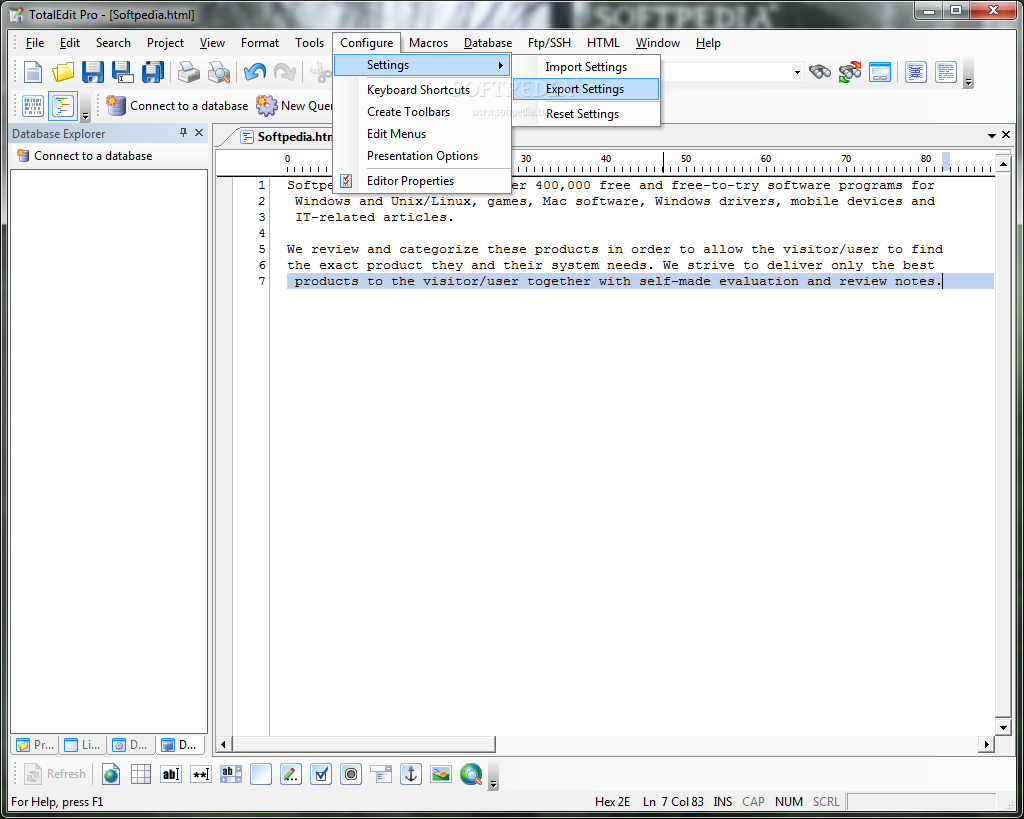The width and height of the screenshot is (1024, 819).
Task: Click the pencil edit form icon
Action: coord(291,774)
